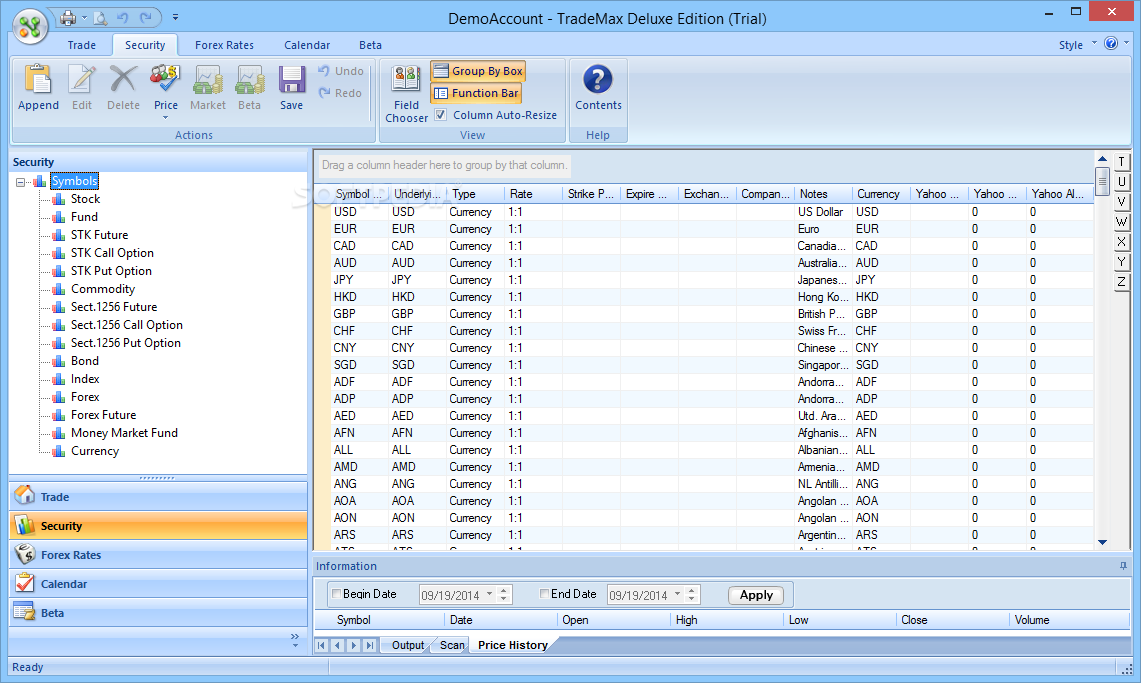
Task: Expand navigation pane configure chevron
Action: click(295, 640)
